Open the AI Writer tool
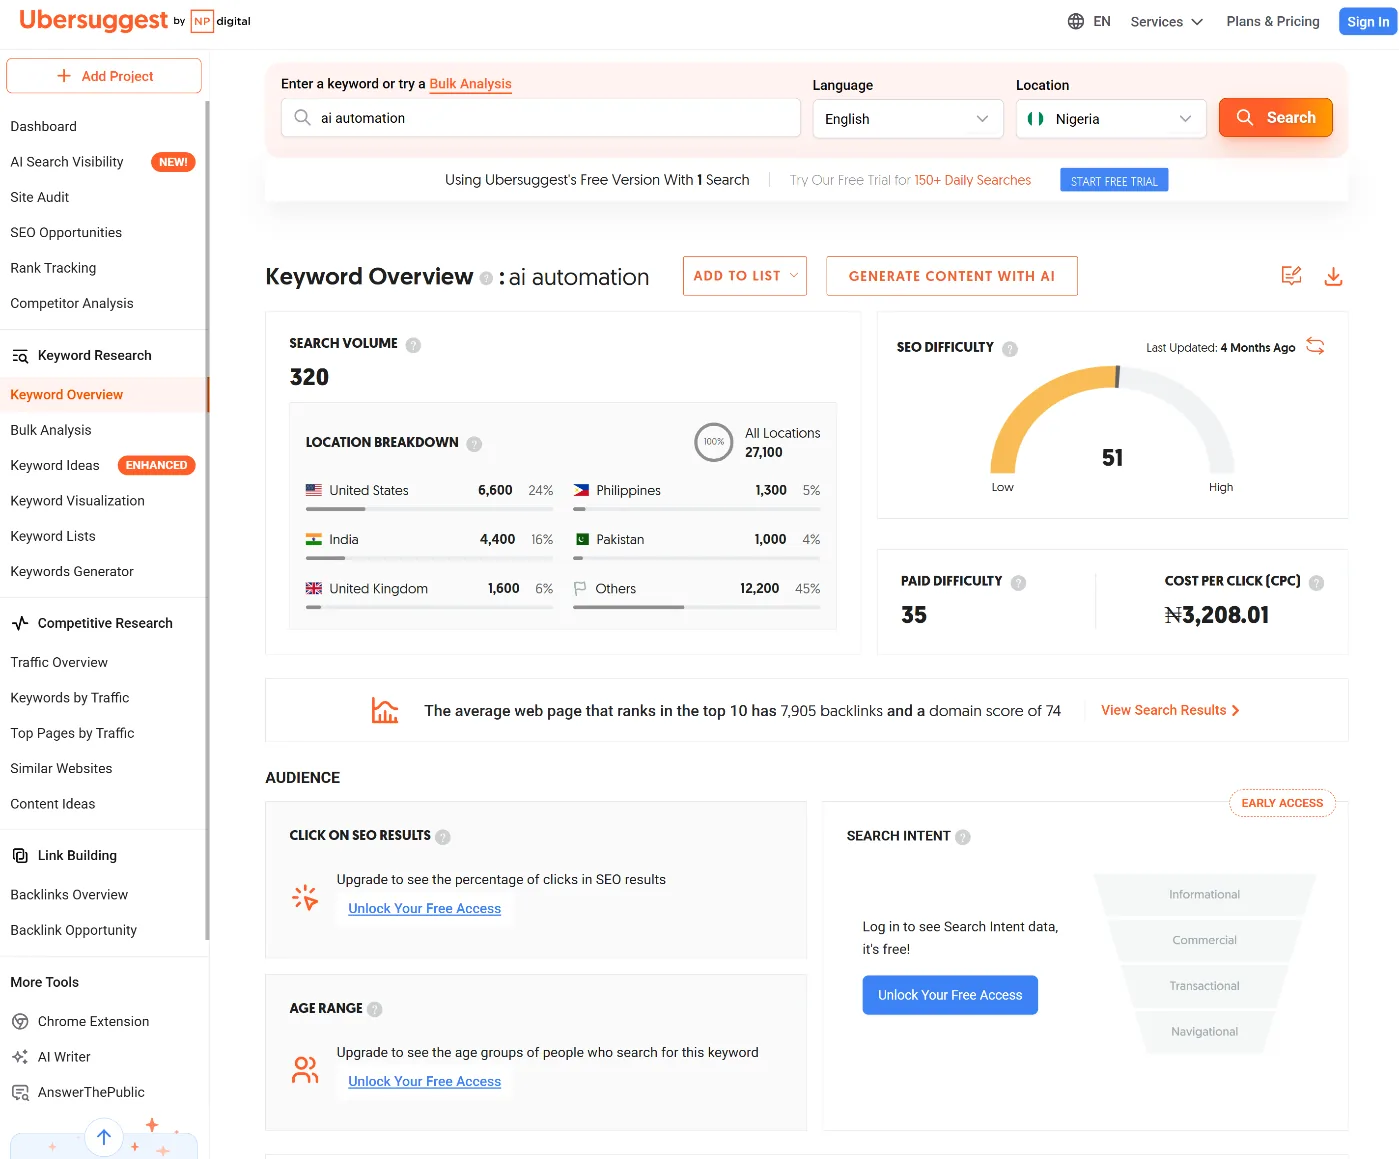 (x=62, y=1056)
